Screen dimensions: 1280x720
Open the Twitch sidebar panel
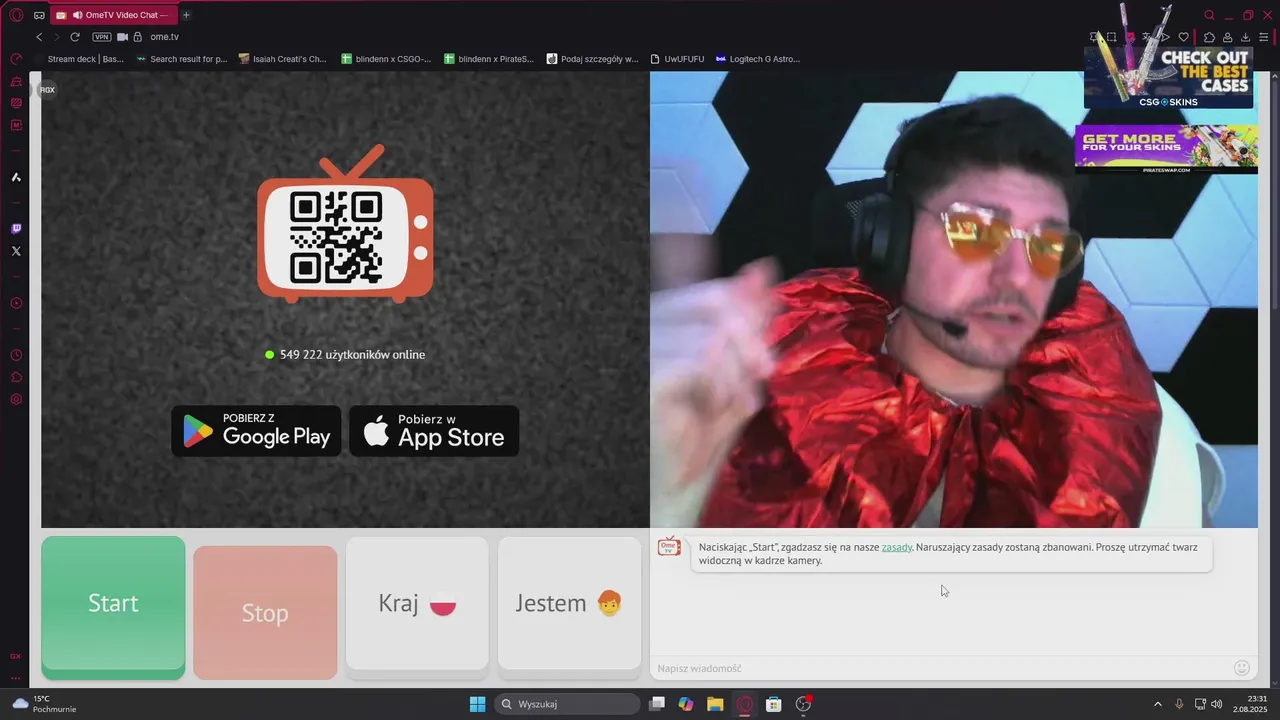point(16,229)
